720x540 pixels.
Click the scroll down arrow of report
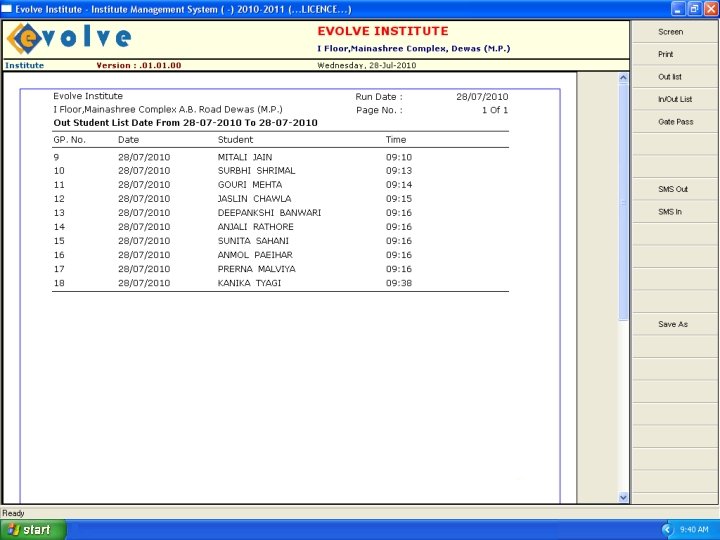623,497
